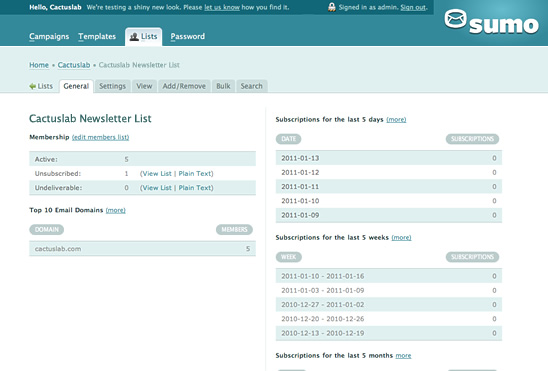Click the padlock icon beside Signed in
Screen dimensions: 548x371
[332, 7]
